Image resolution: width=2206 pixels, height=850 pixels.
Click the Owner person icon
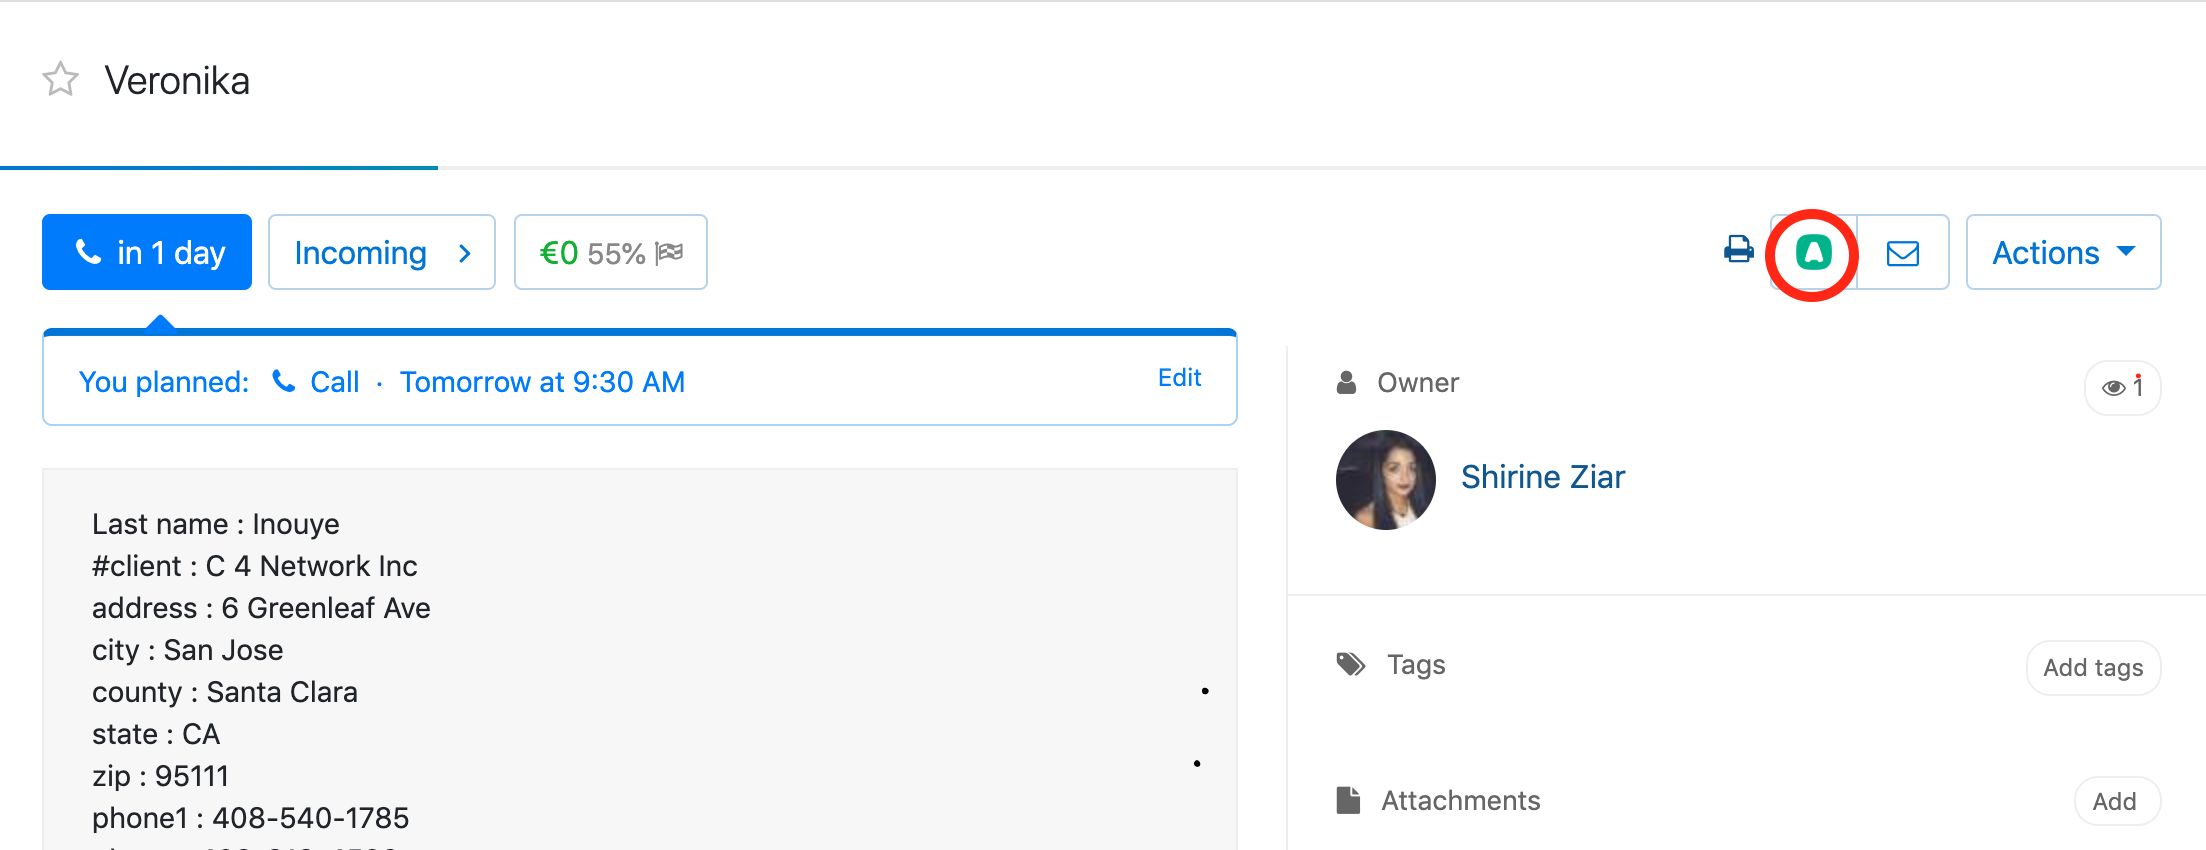(x=1346, y=381)
